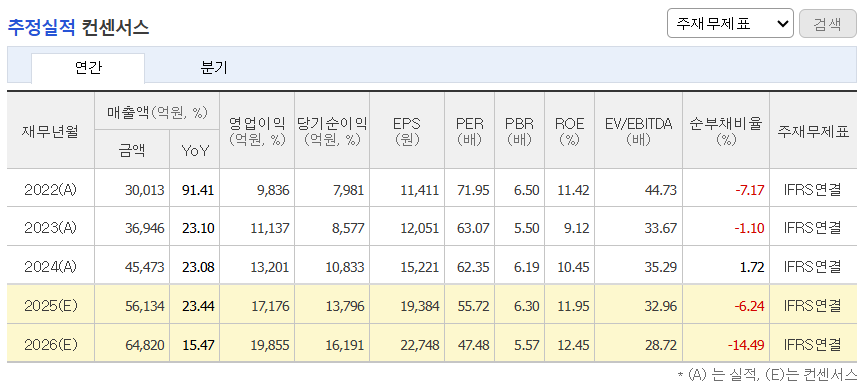Viewport: 860px width, 384px height.
Task: Click the 금액 sub-header
Action: [132, 150]
